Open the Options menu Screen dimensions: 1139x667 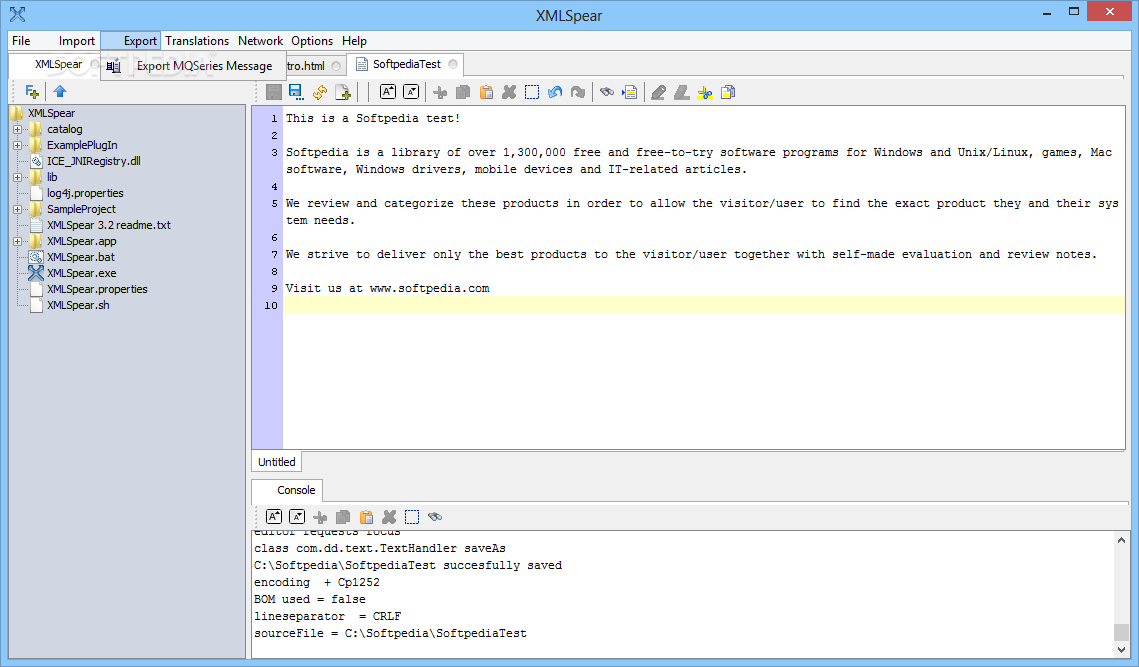point(312,41)
